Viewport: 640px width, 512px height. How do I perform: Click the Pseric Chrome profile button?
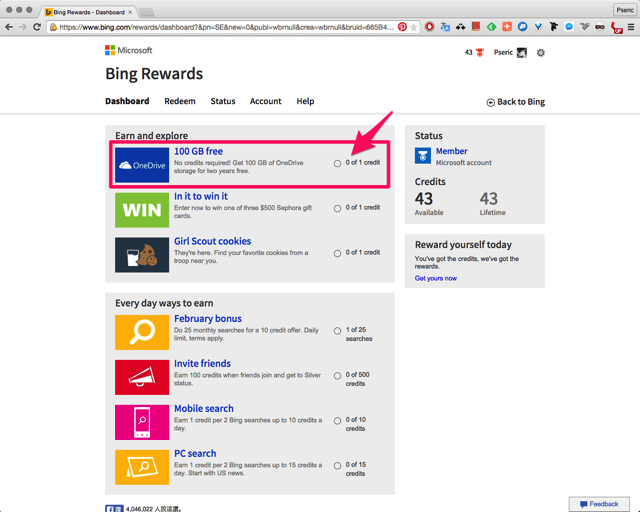[x=624, y=10]
